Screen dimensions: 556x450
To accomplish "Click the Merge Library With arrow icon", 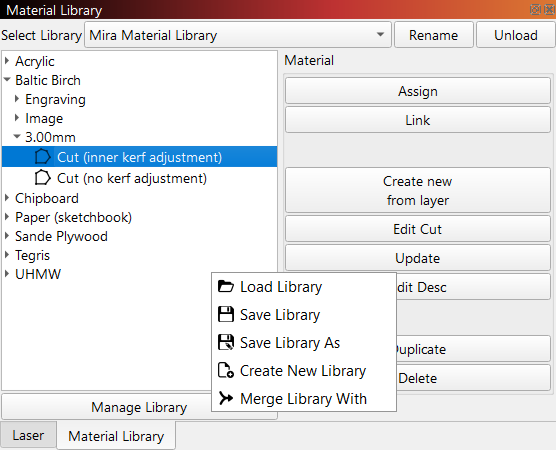I will 226,398.
